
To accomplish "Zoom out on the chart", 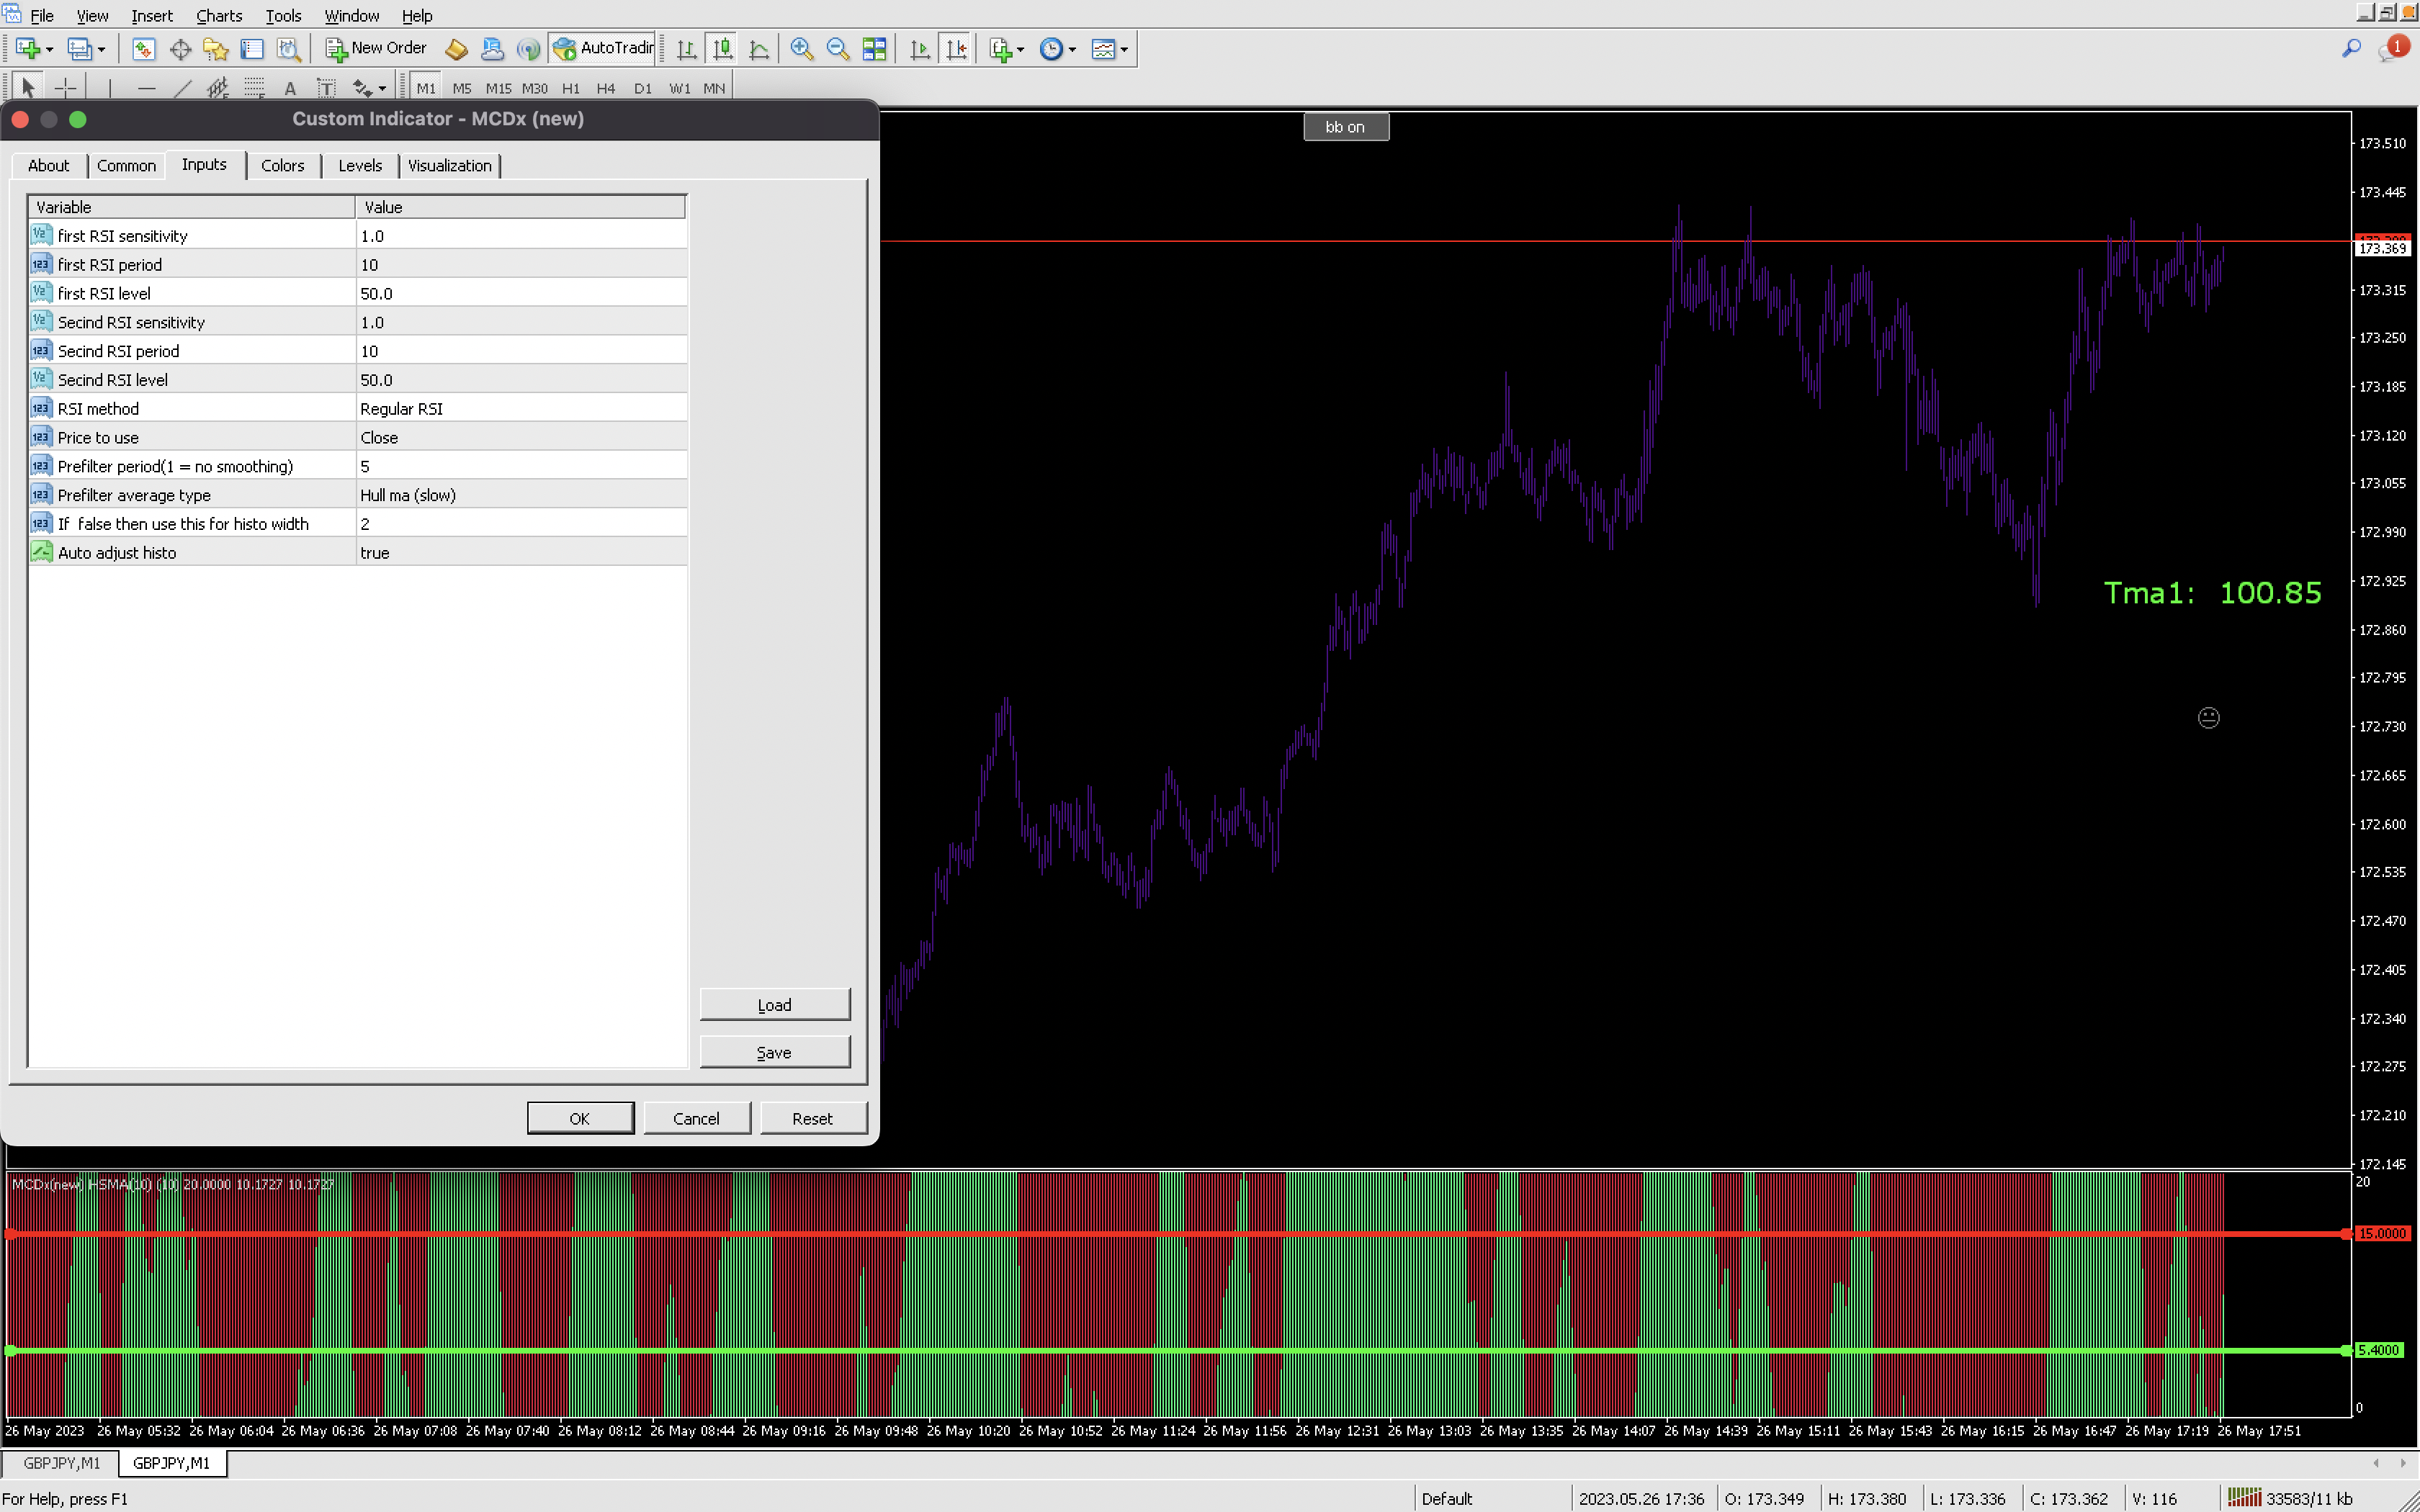I will [x=838, y=49].
